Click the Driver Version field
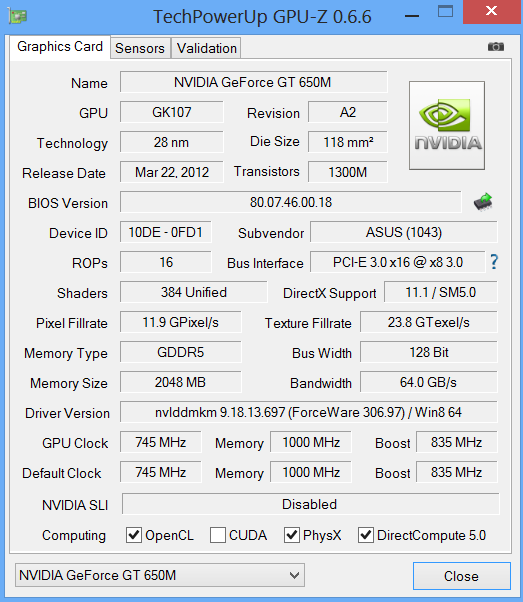 pos(308,412)
